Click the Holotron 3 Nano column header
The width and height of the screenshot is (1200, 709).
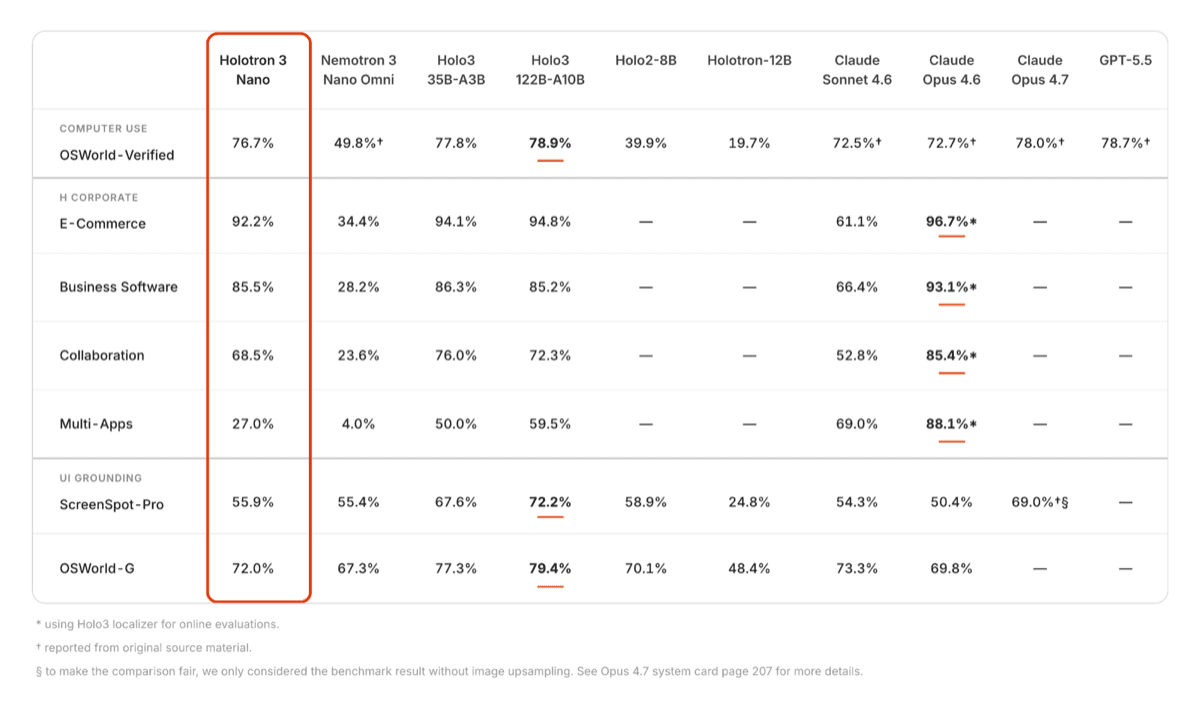253,70
